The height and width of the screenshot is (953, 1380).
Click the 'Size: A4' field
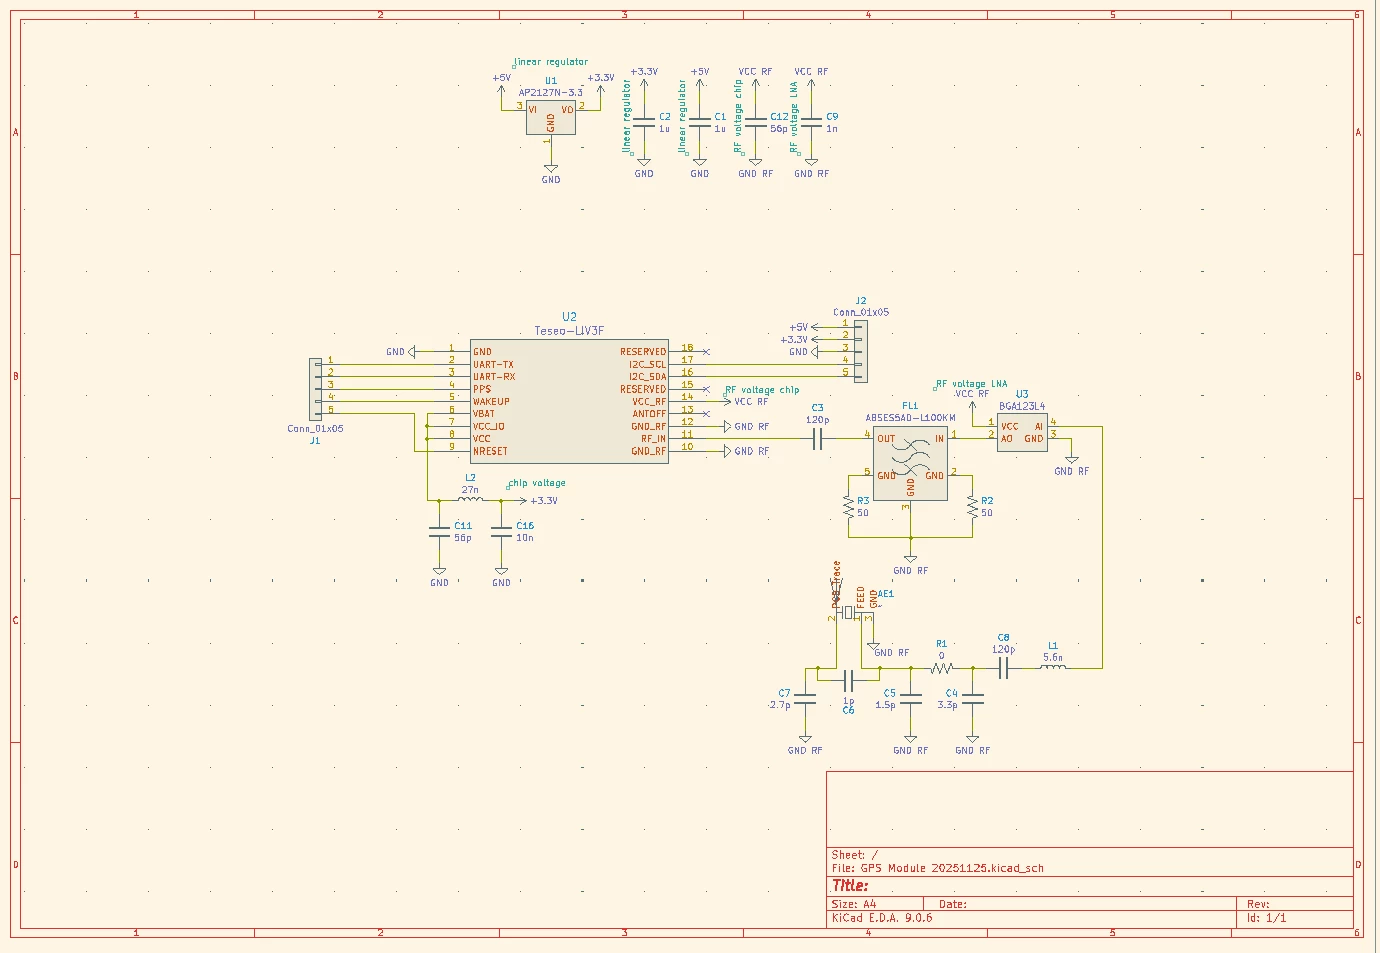(x=854, y=904)
